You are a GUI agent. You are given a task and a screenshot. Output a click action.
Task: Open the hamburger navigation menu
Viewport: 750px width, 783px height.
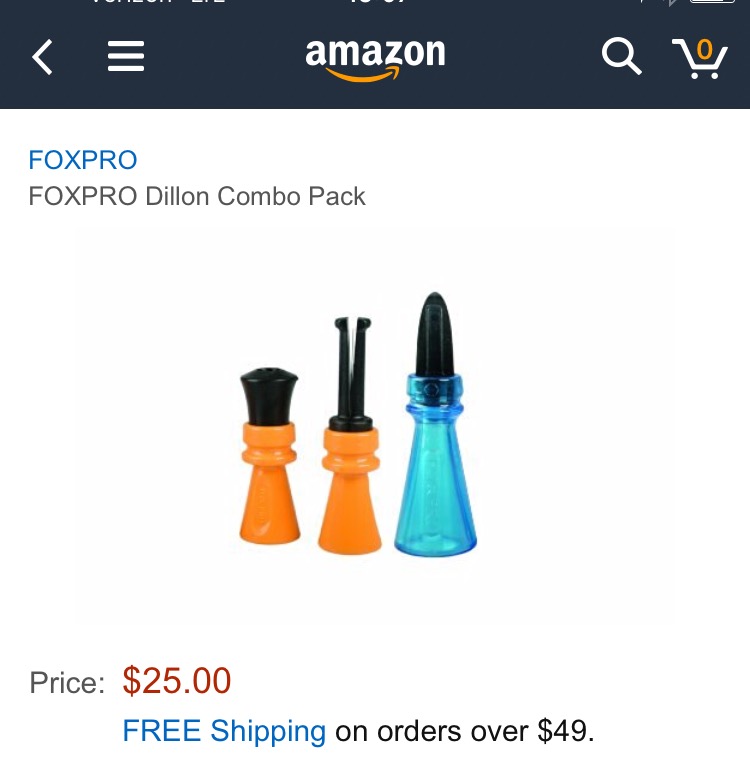coord(126,56)
